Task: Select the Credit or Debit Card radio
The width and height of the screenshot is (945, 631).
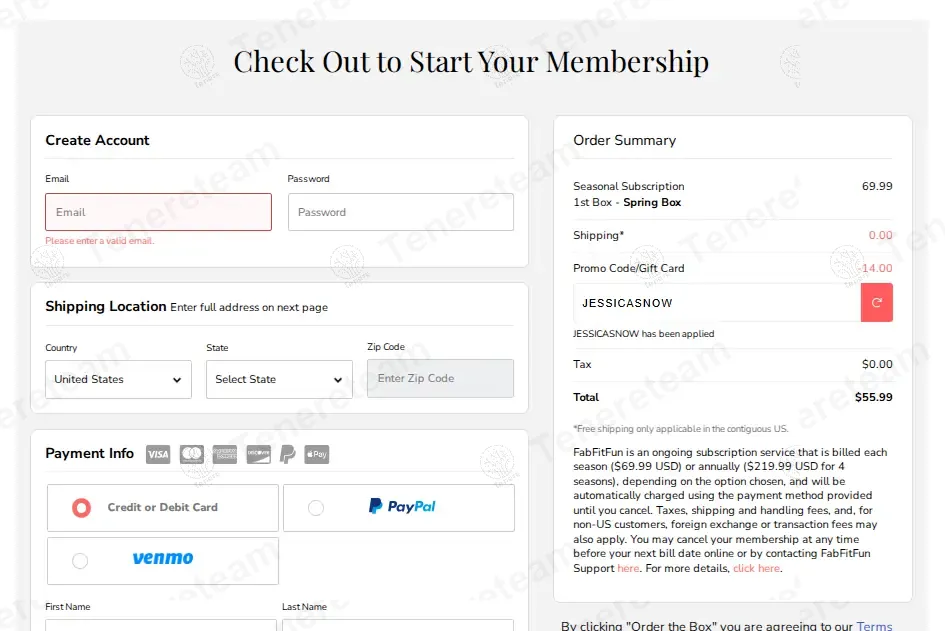Action: (x=81, y=508)
